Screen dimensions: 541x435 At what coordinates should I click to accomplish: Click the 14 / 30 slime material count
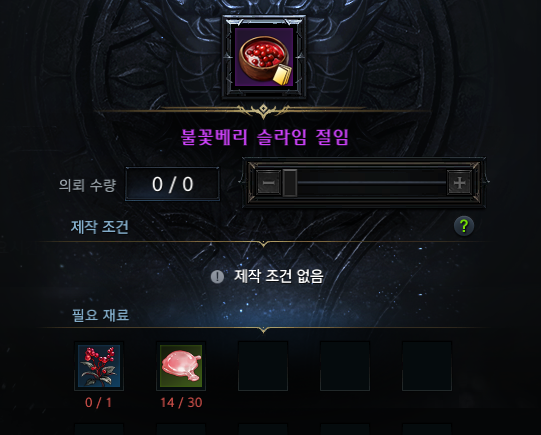coord(181,403)
